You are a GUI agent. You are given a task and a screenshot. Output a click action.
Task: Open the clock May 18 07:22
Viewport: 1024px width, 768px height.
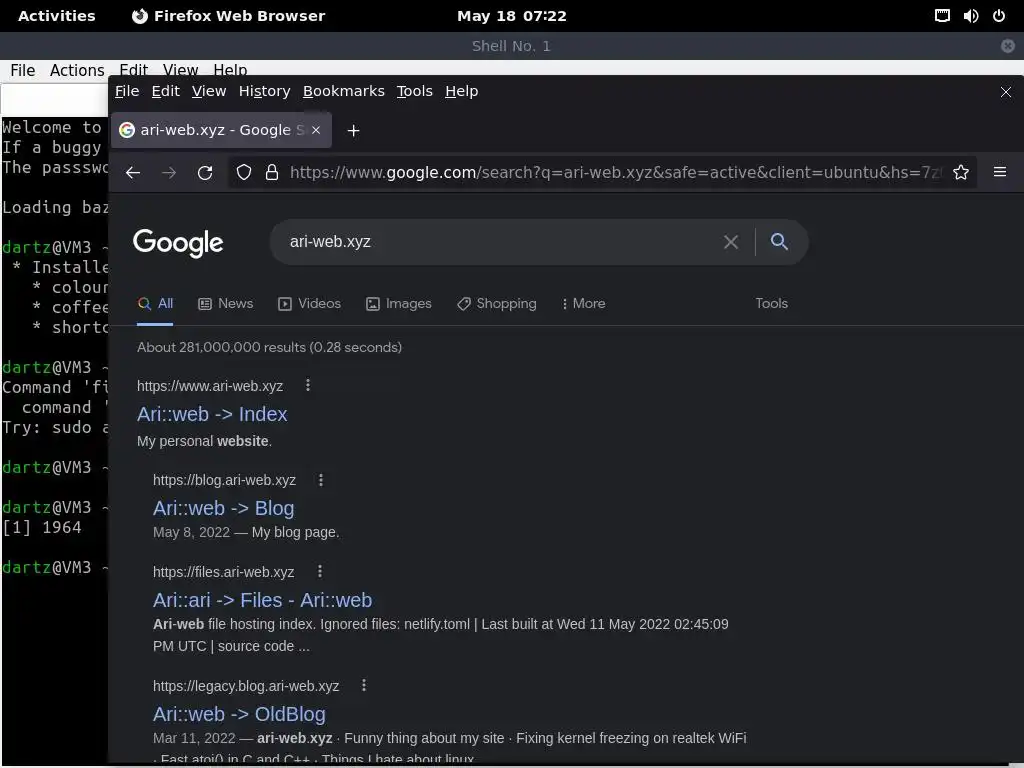pyautogui.click(x=512, y=16)
